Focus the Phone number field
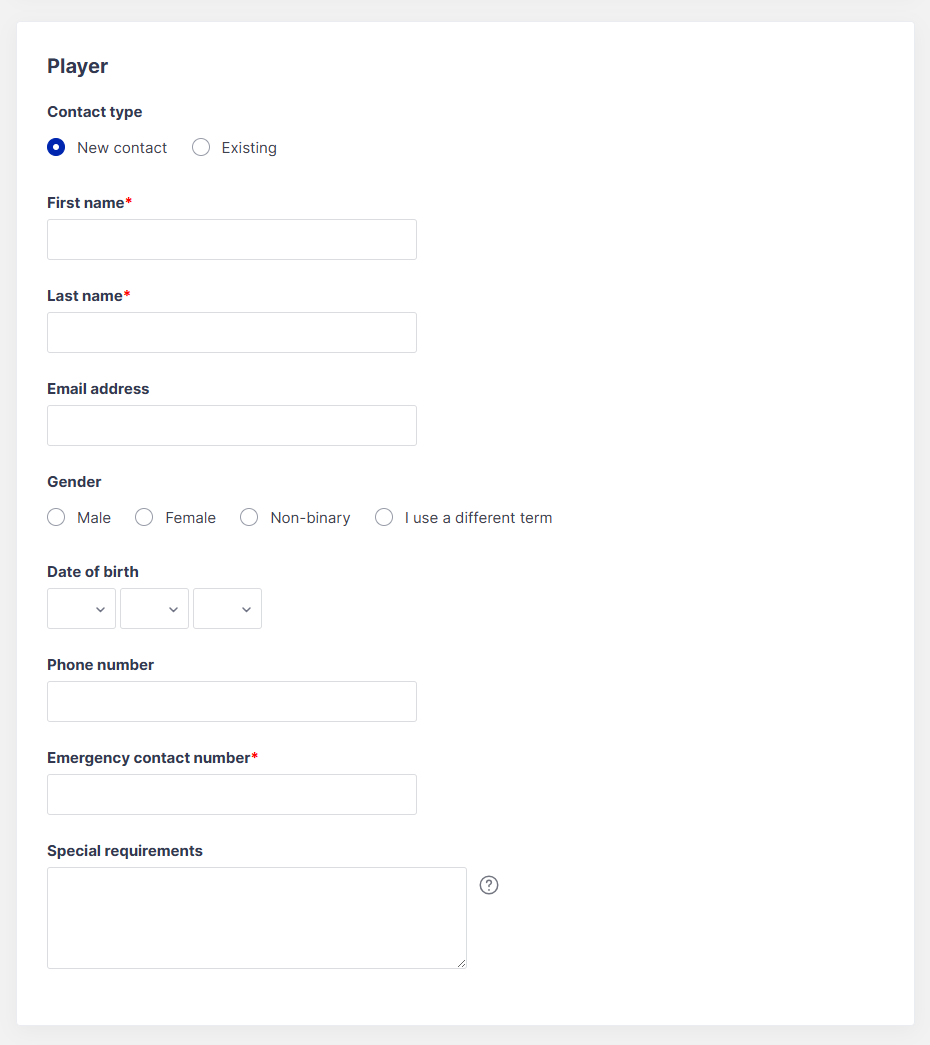This screenshot has height=1045, width=930. tap(231, 701)
